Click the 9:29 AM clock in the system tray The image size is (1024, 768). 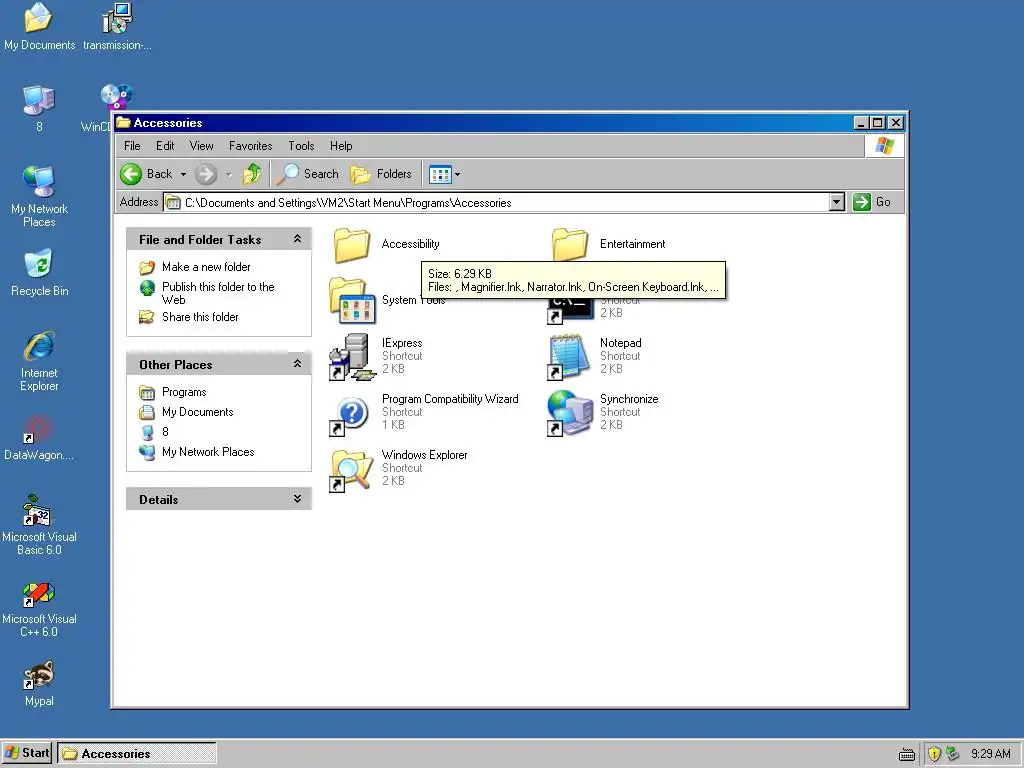(990, 754)
